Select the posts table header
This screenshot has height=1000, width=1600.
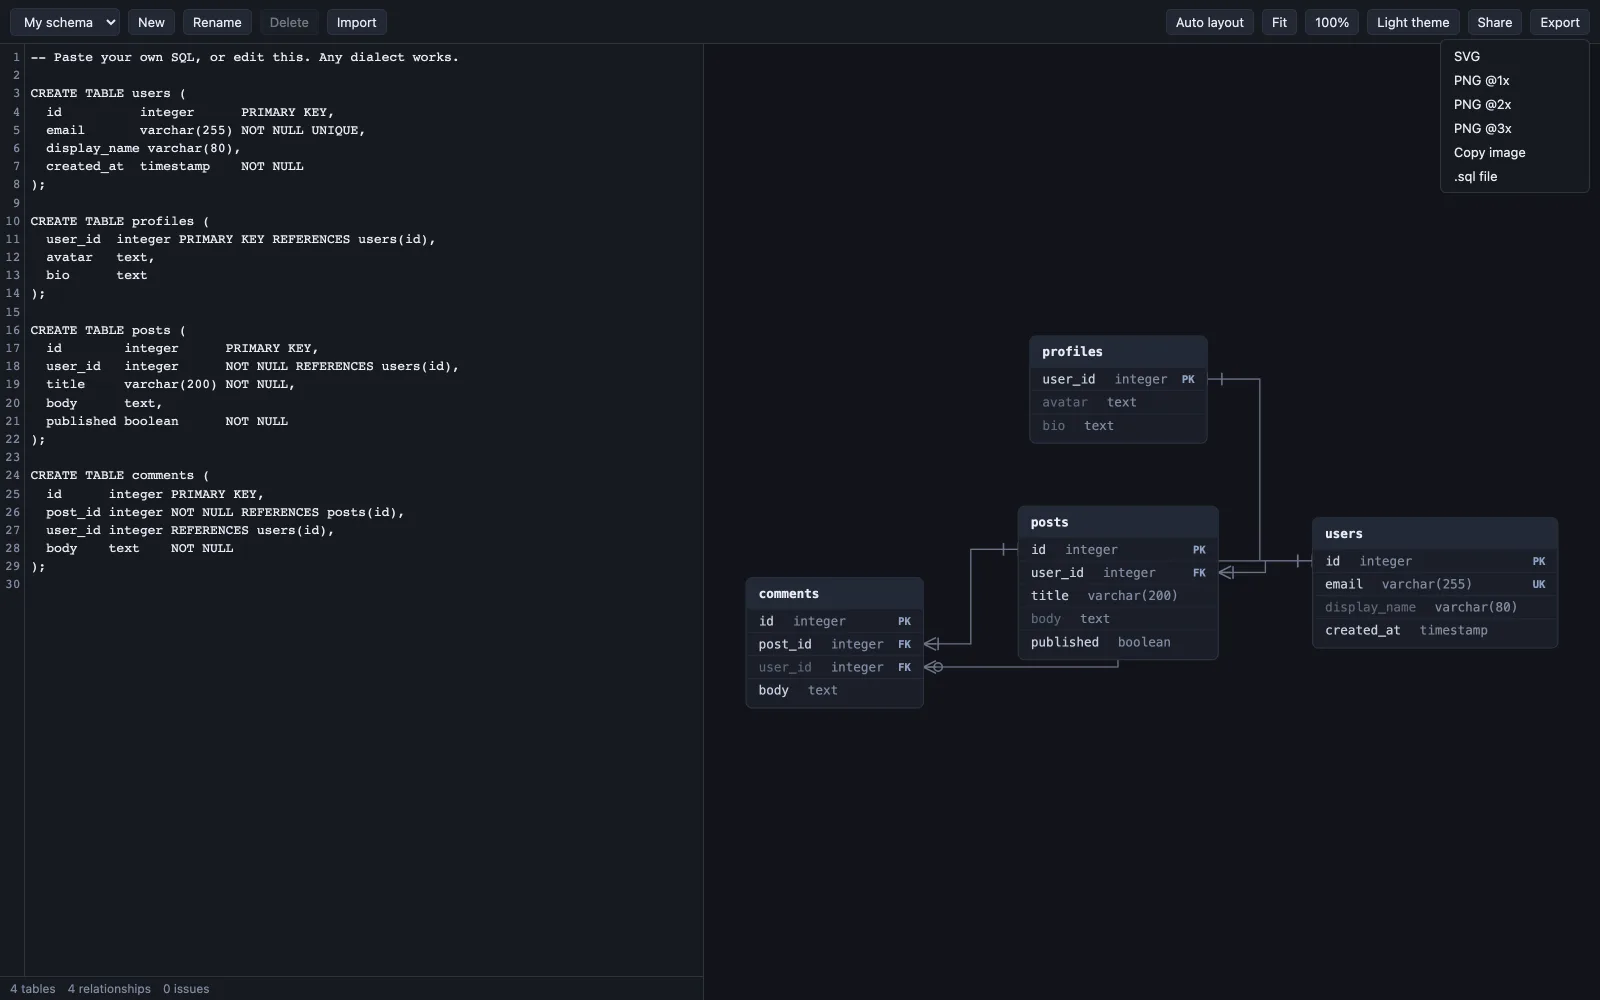tap(1118, 522)
